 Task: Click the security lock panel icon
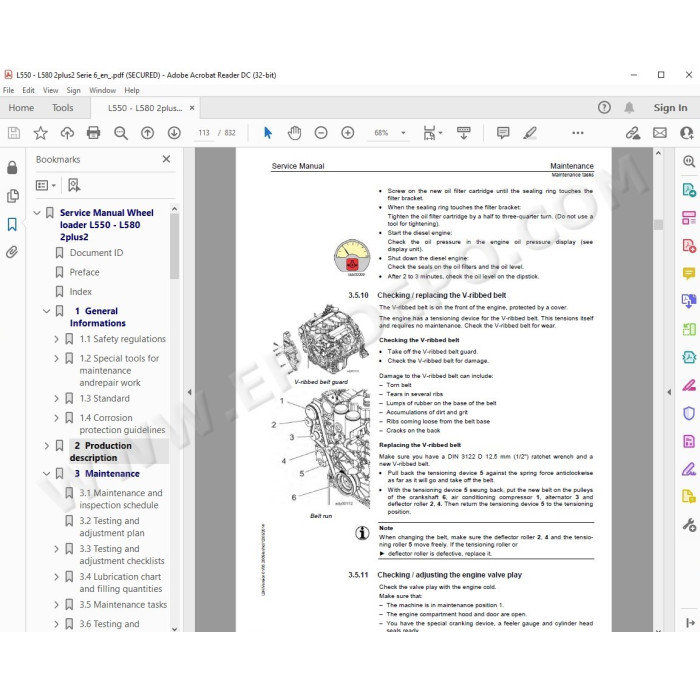[x=12, y=167]
